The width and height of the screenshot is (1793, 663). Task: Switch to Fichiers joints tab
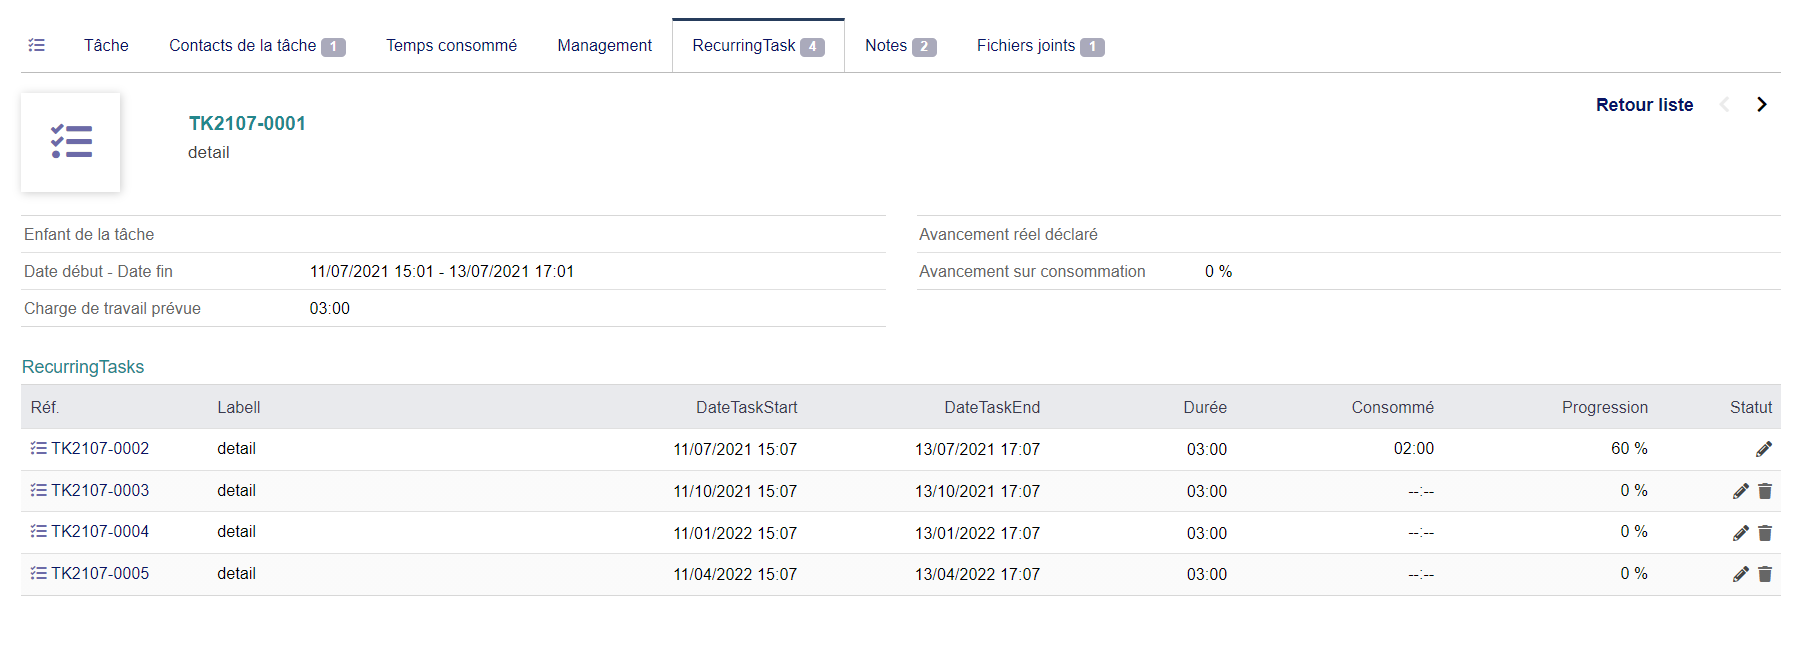point(1026,45)
